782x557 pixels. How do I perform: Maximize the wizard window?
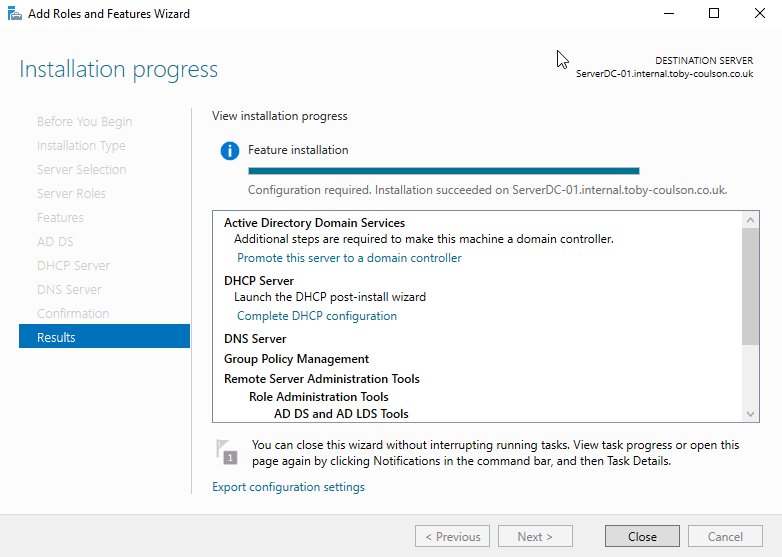[x=714, y=14]
